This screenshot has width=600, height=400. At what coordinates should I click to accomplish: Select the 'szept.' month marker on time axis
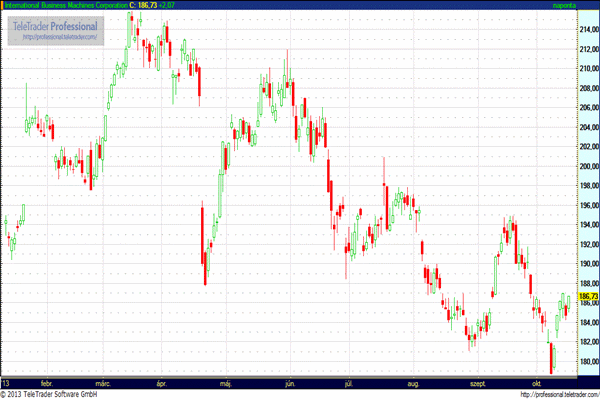(475, 382)
